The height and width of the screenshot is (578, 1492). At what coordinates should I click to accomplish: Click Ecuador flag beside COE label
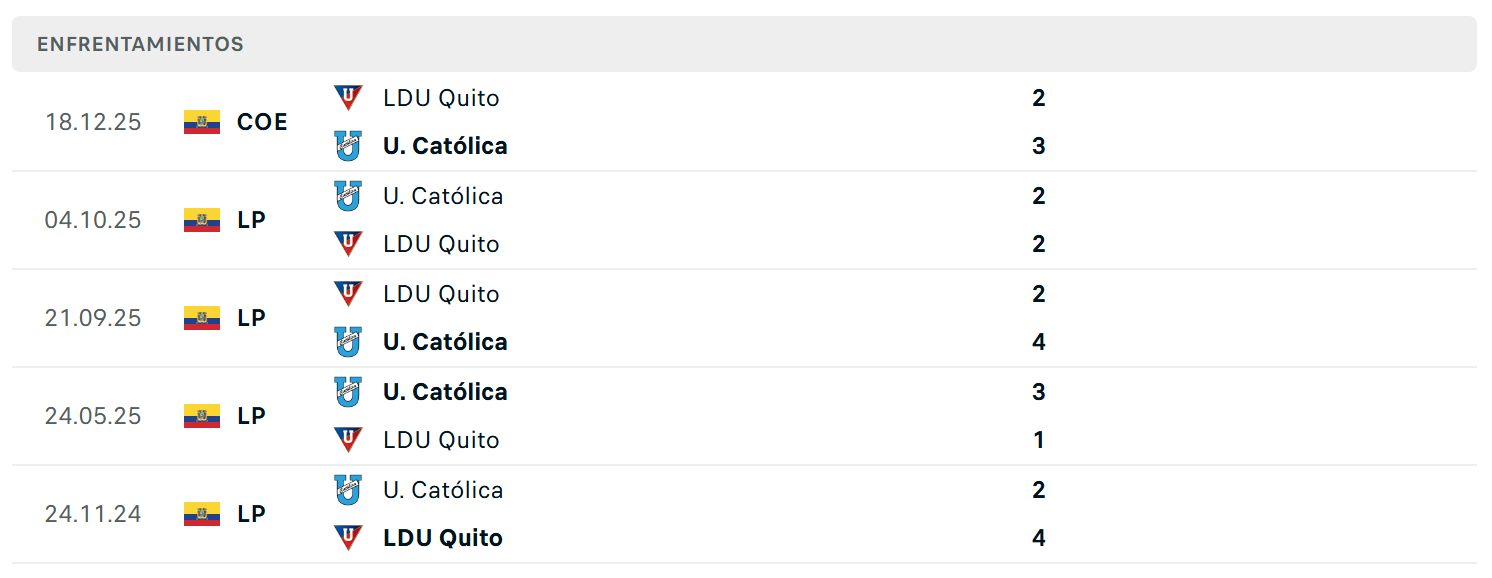tap(202, 122)
